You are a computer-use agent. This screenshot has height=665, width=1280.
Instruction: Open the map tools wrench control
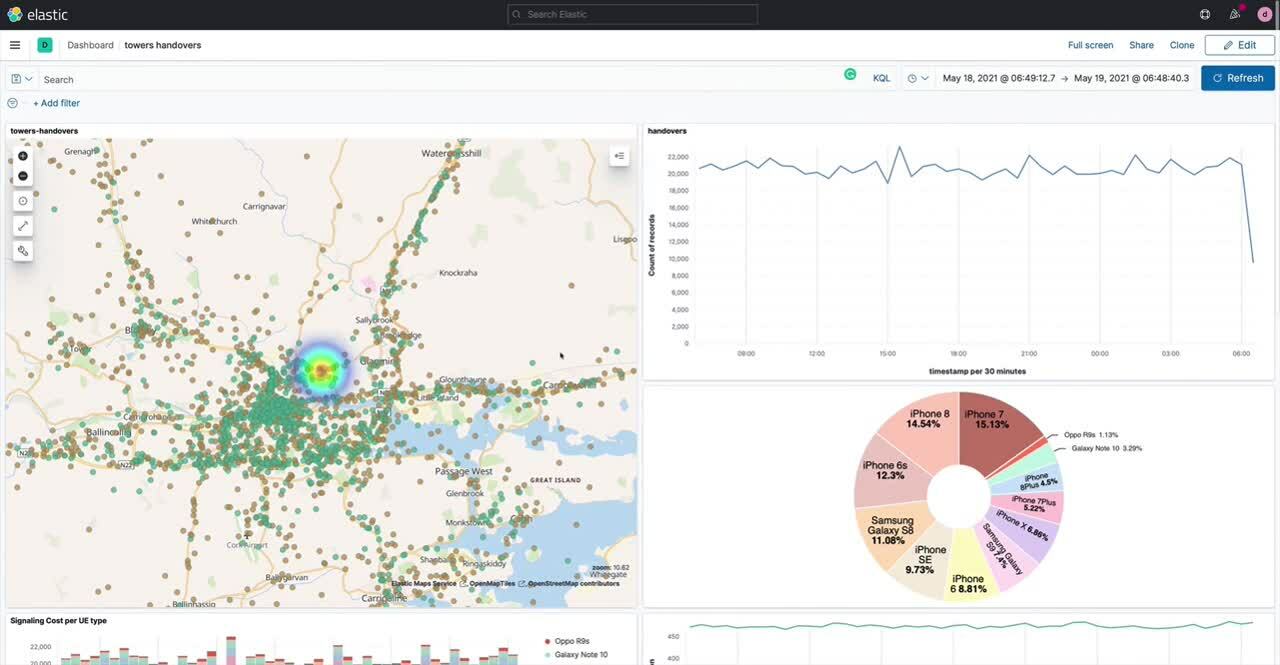[x=23, y=251]
